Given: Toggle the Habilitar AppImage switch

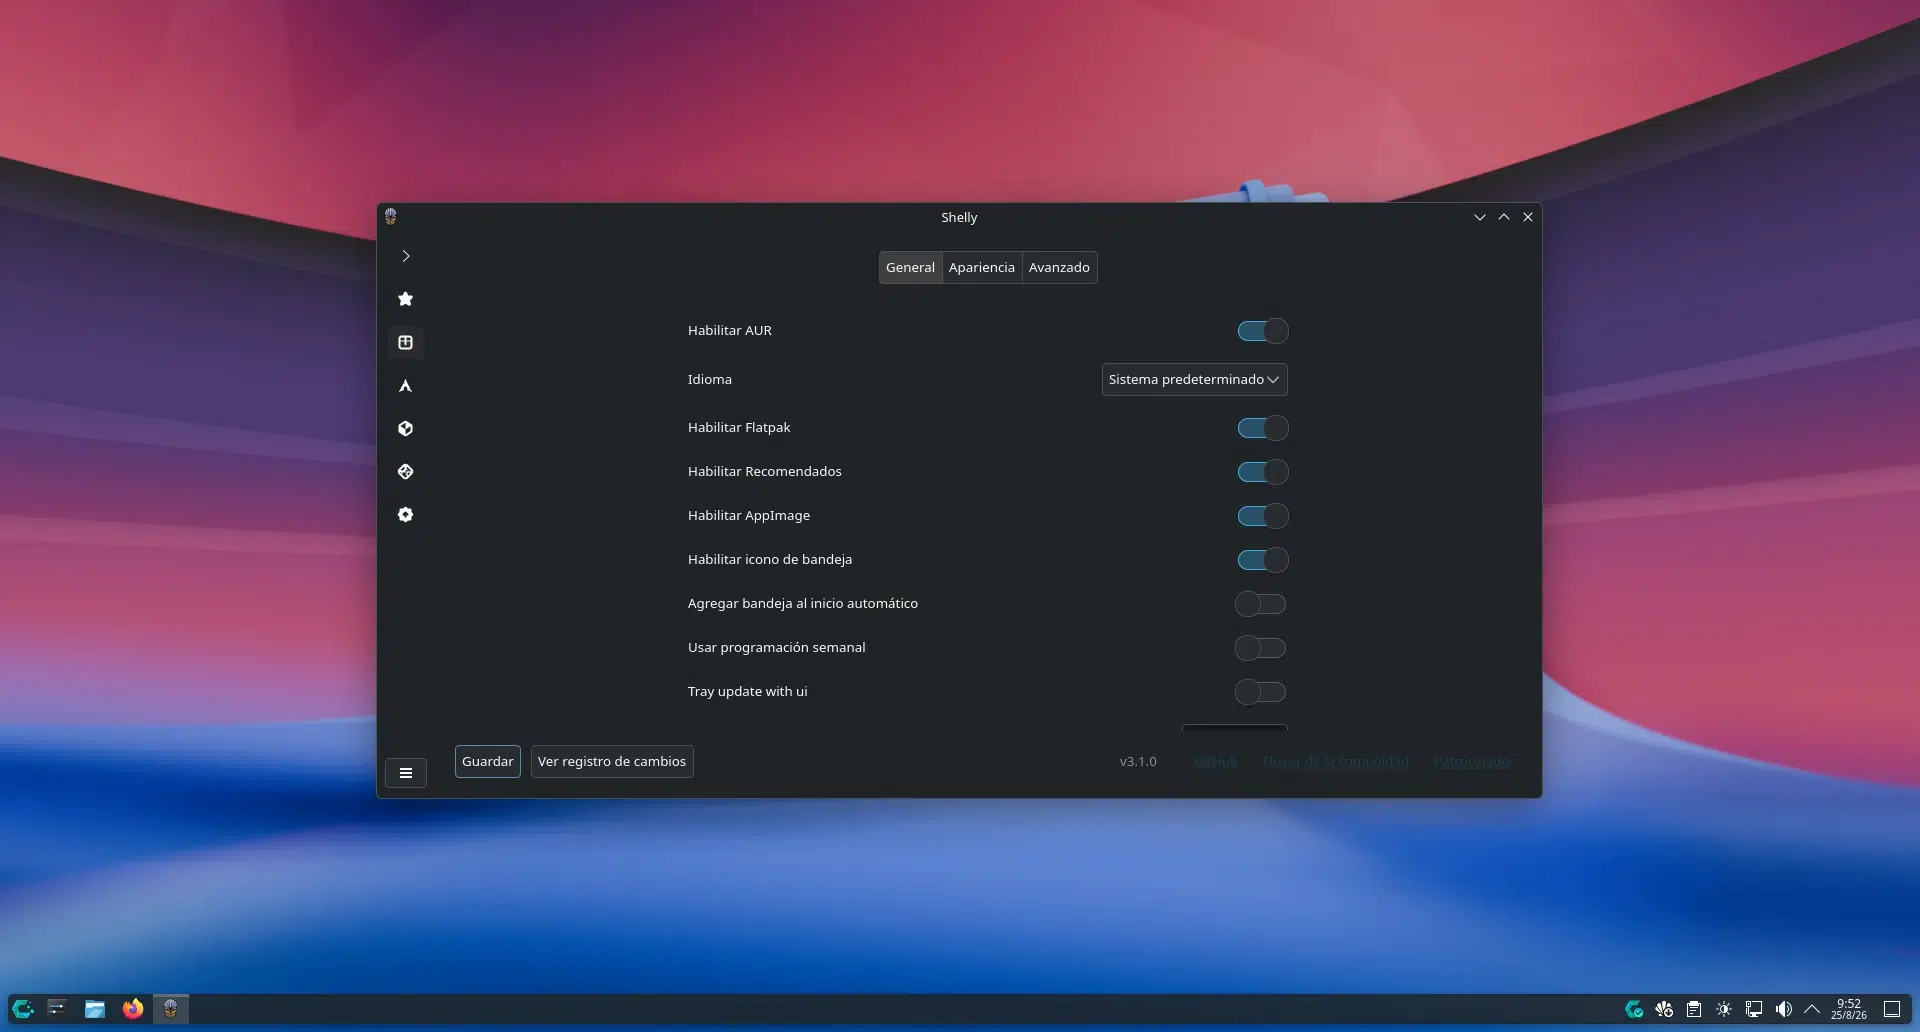Looking at the screenshot, I should (x=1262, y=516).
